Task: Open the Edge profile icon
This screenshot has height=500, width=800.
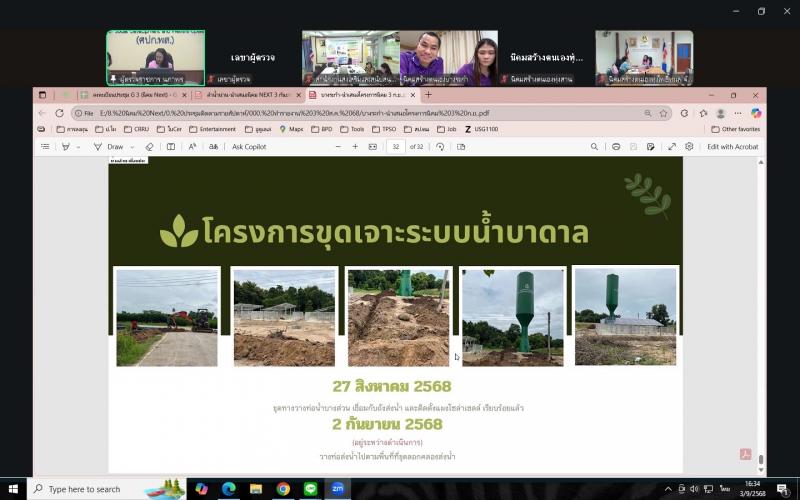Action: (x=720, y=113)
